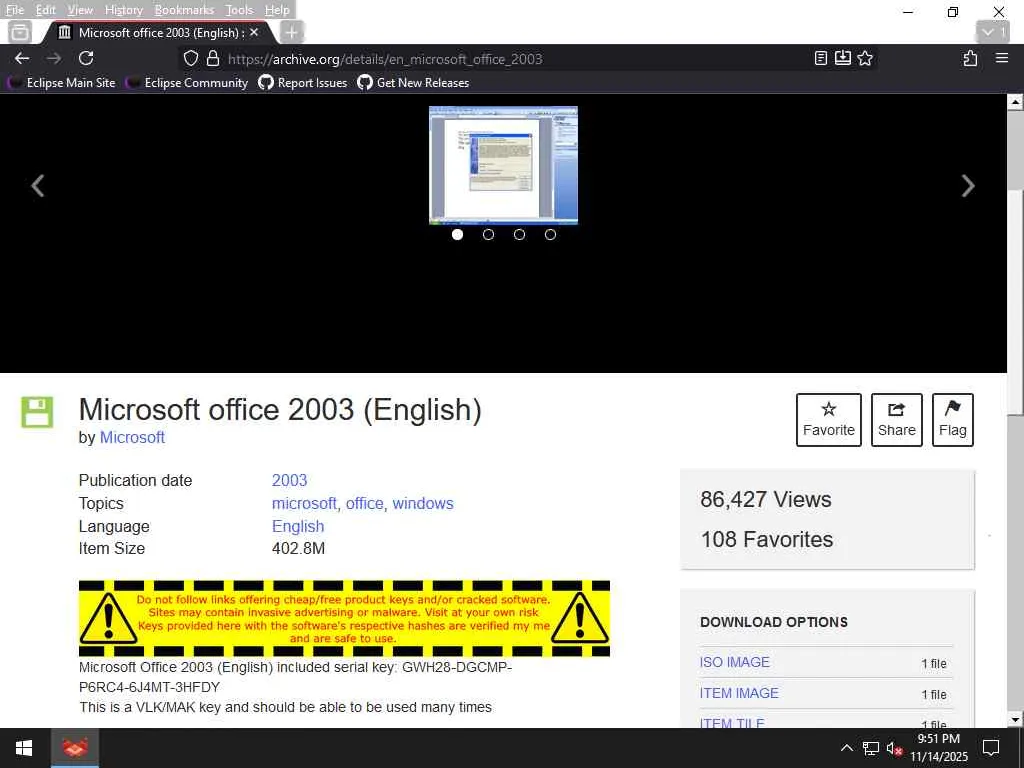1024x768 pixels.
Task: Open the office topic link
Action: tap(364, 503)
